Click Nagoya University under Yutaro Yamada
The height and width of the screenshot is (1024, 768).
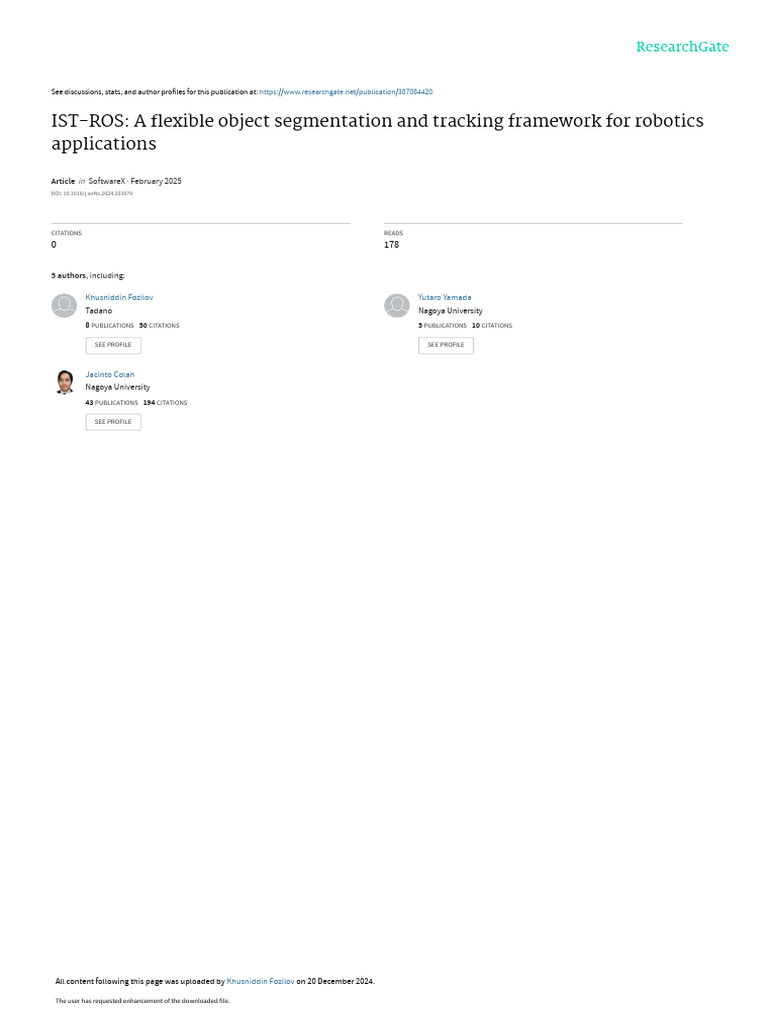[x=450, y=311]
